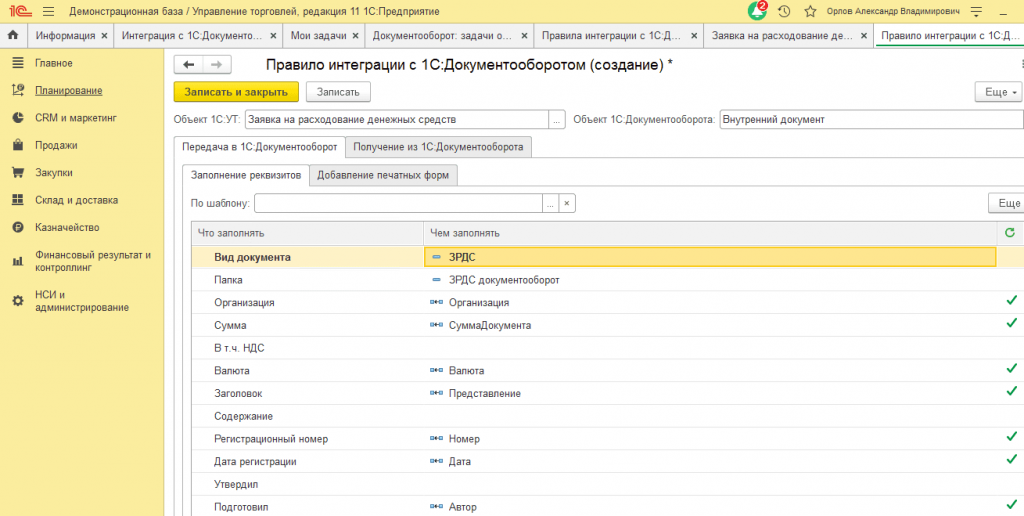Close the Информация tab
This screenshot has height=516, width=1024.
[104, 36]
